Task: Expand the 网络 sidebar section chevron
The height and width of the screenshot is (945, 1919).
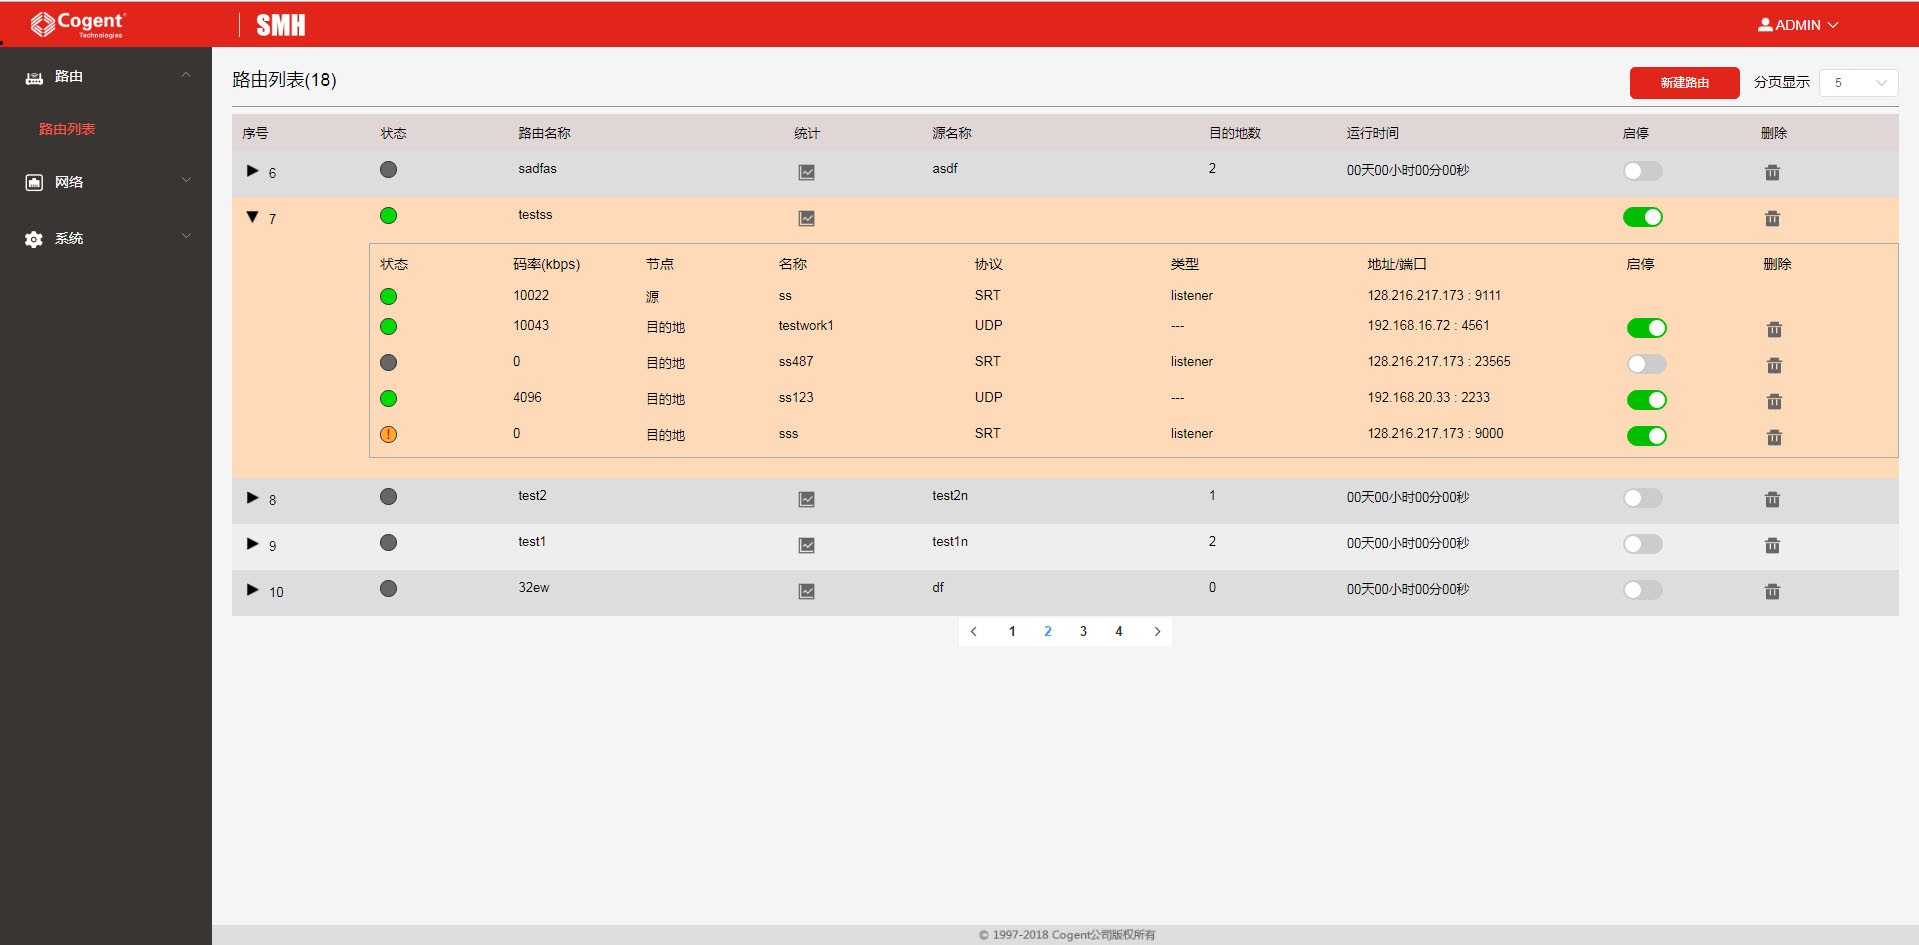Action: pos(186,180)
